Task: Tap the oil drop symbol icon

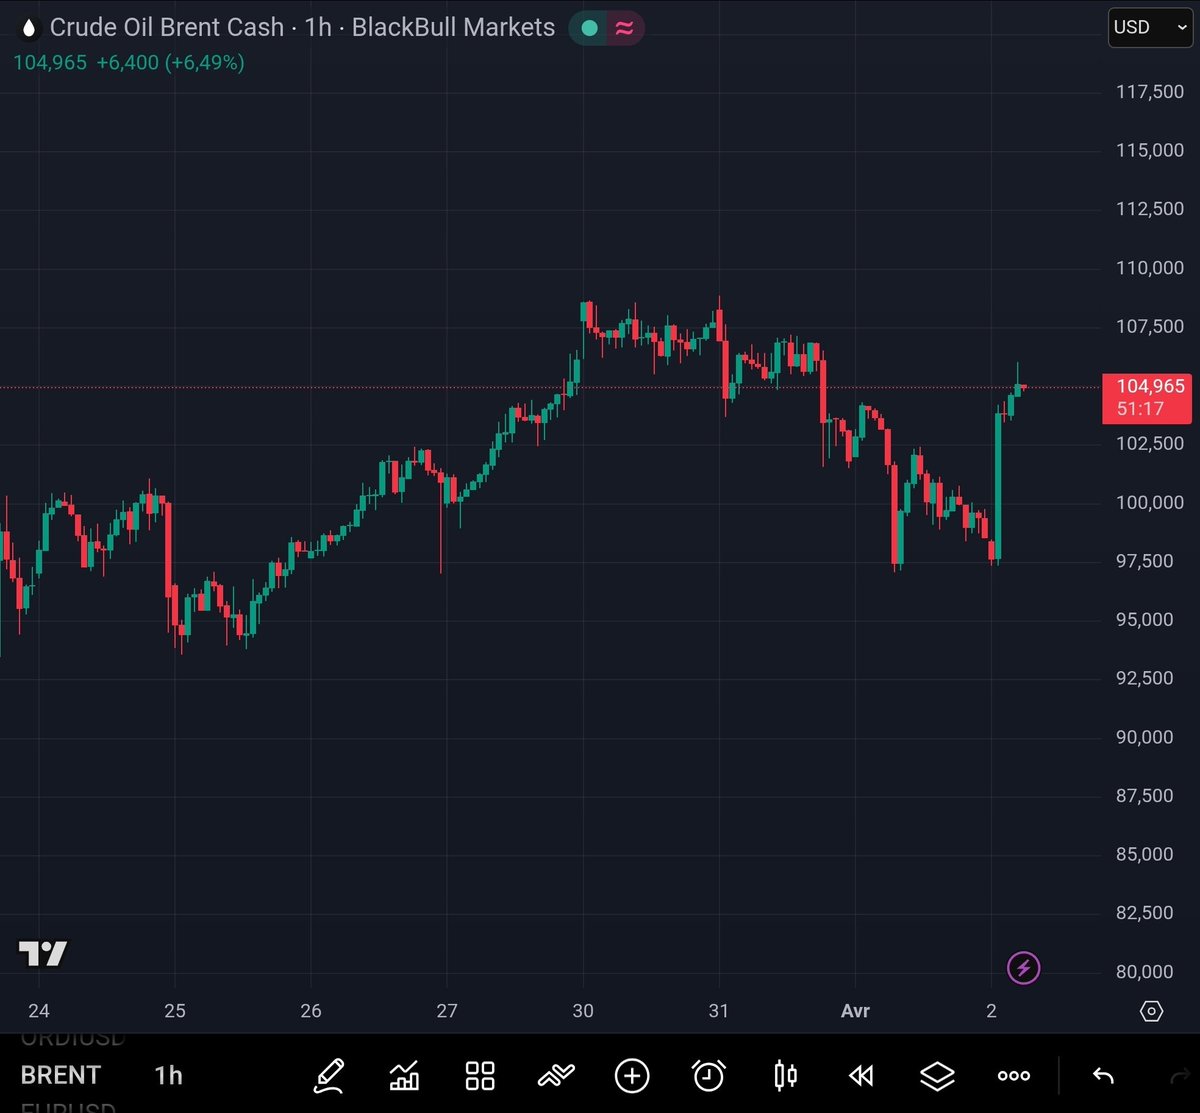Action: (x=28, y=28)
